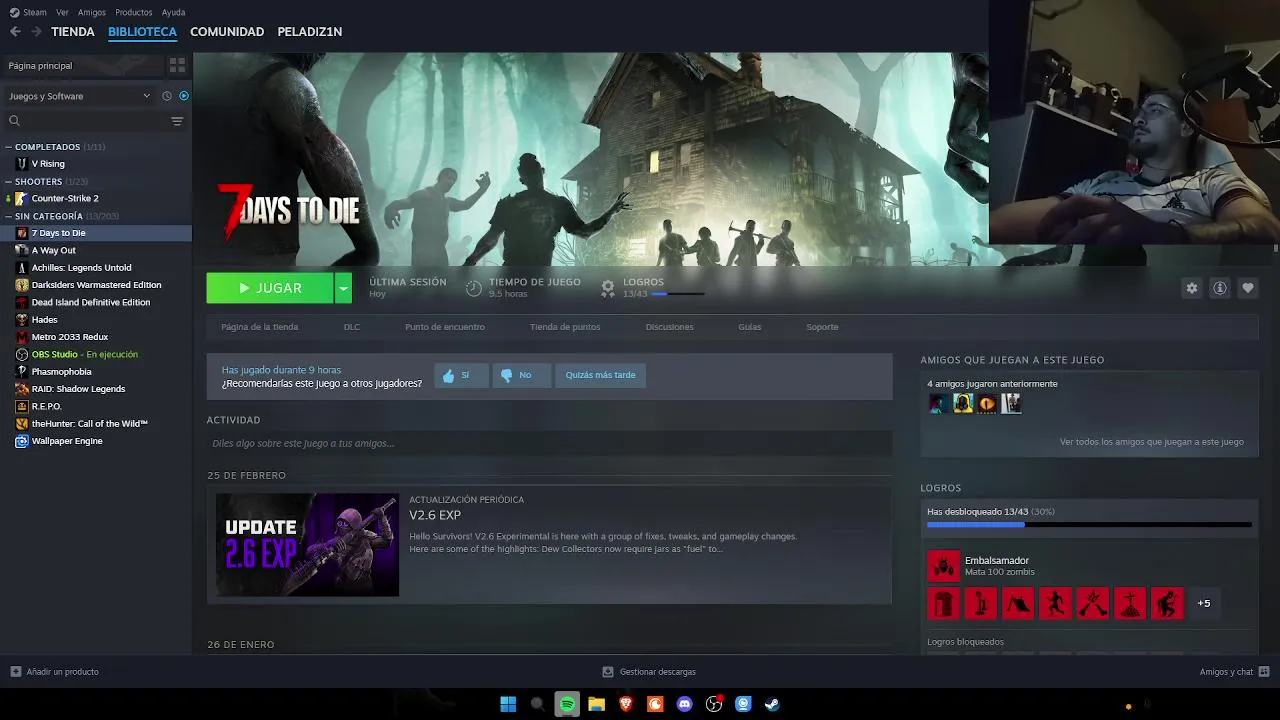Open the Embalsamador achievement icon
The image size is (1280, 720).
pyautogui.click(x=943, y=566)
